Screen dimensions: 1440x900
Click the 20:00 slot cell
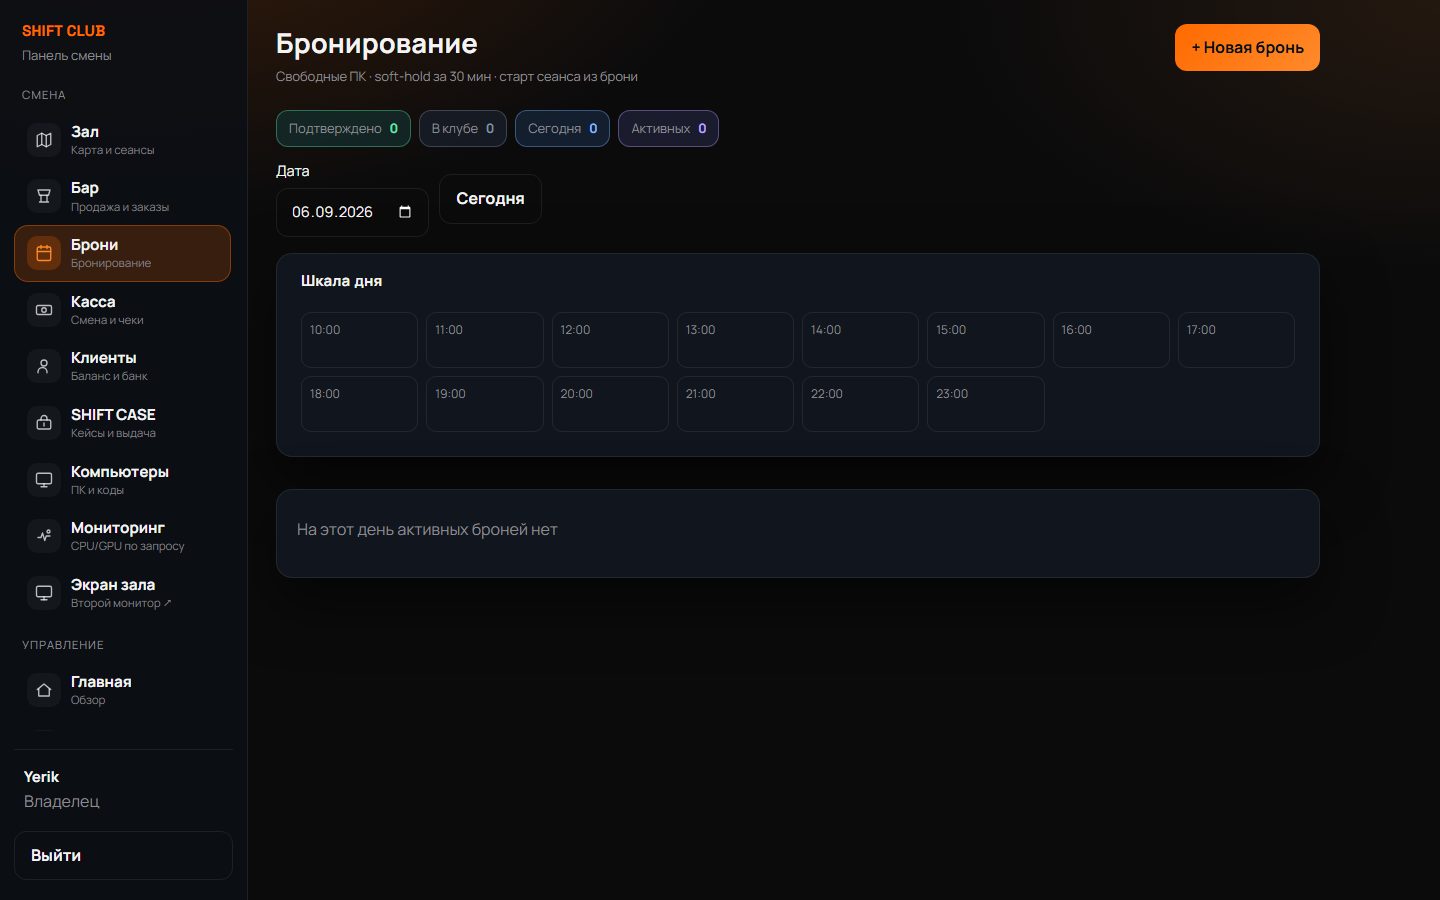(x=610, y=404)
